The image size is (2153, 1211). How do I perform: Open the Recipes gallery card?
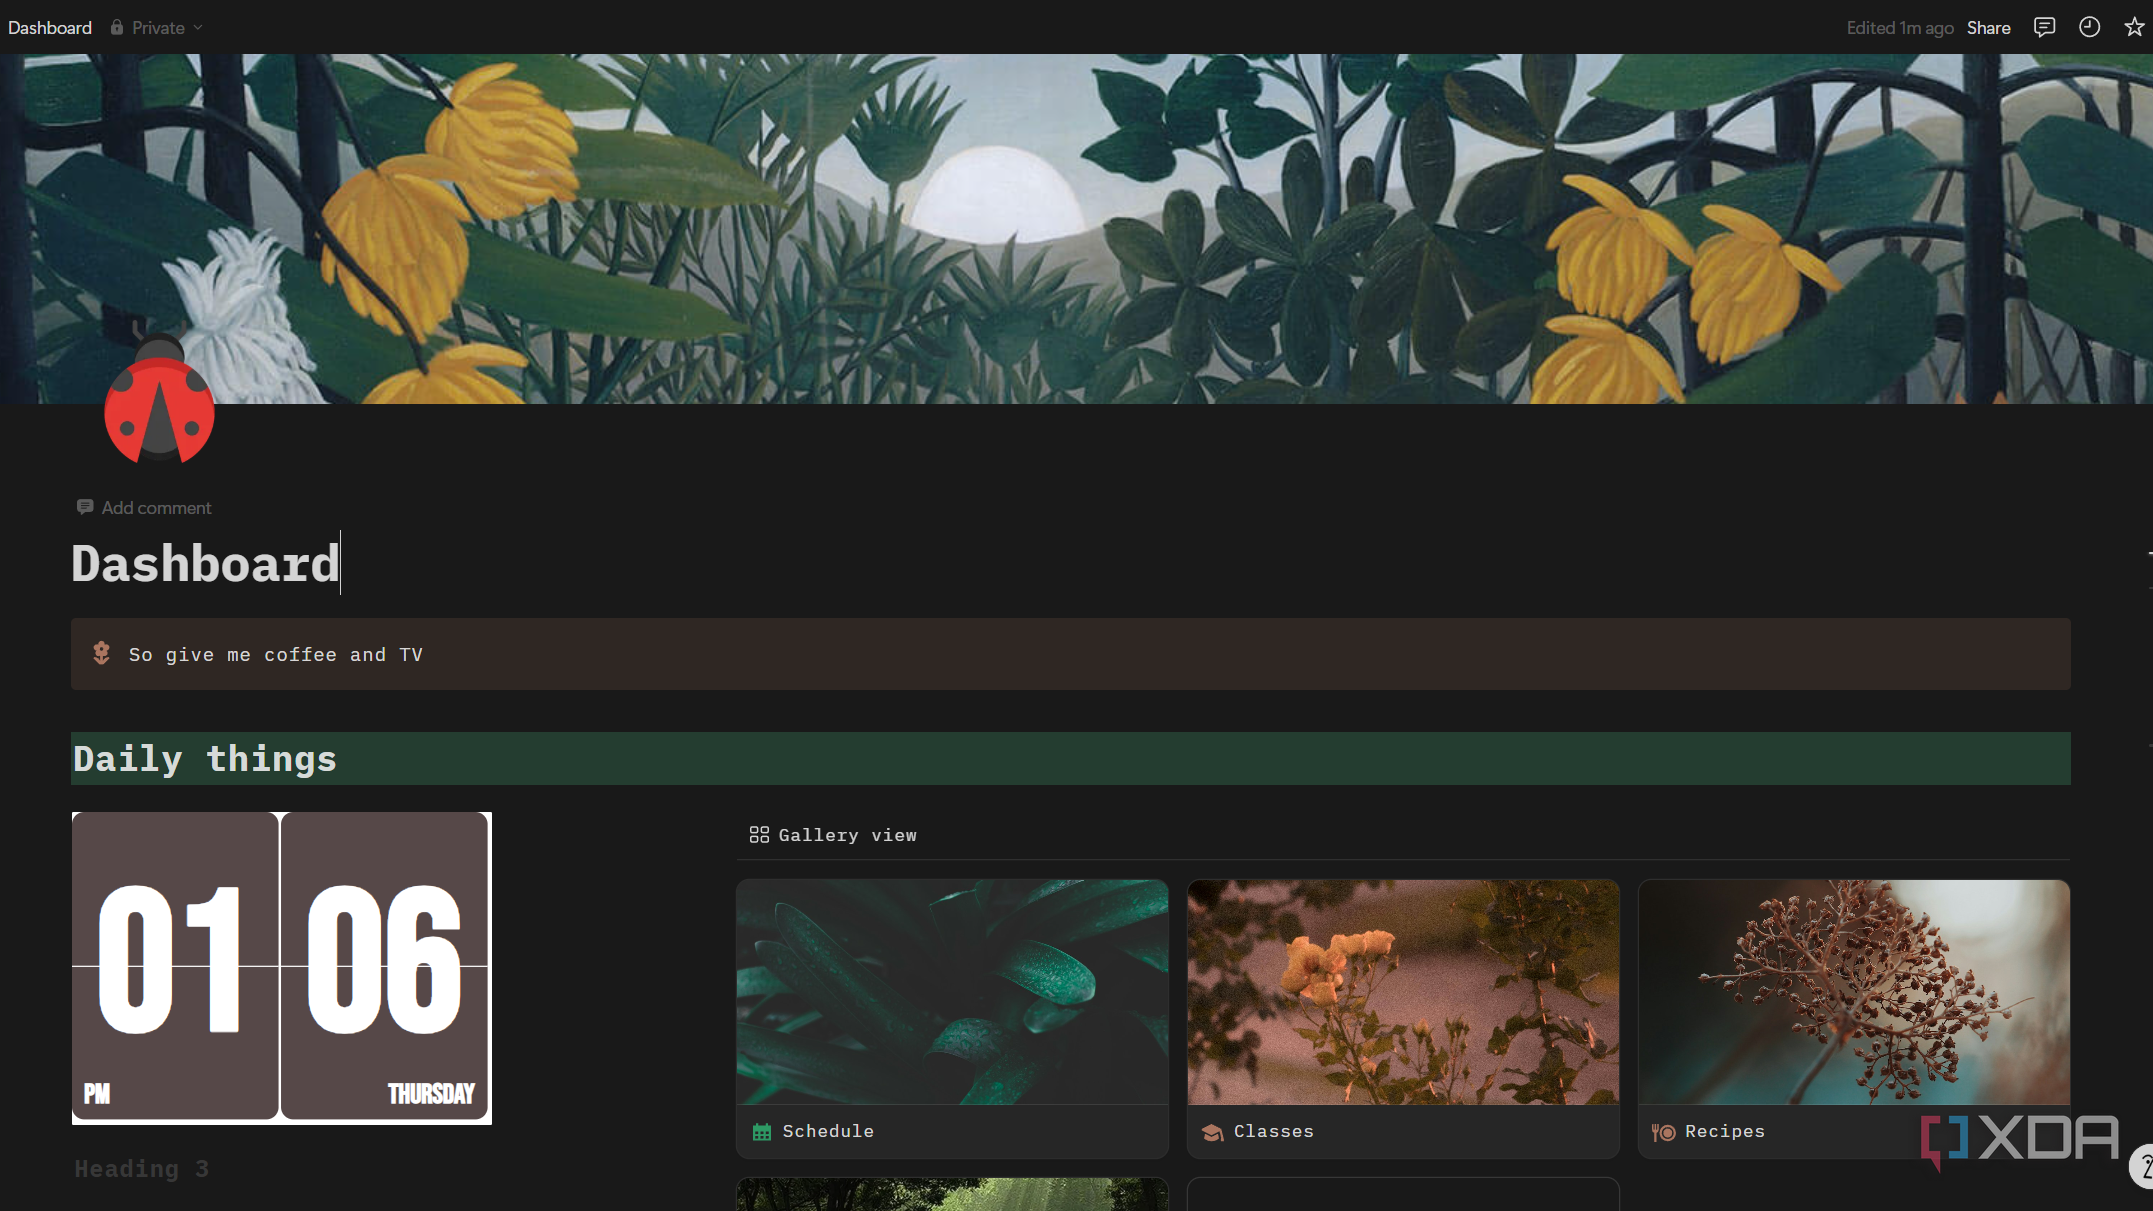click(1854, 1018)
